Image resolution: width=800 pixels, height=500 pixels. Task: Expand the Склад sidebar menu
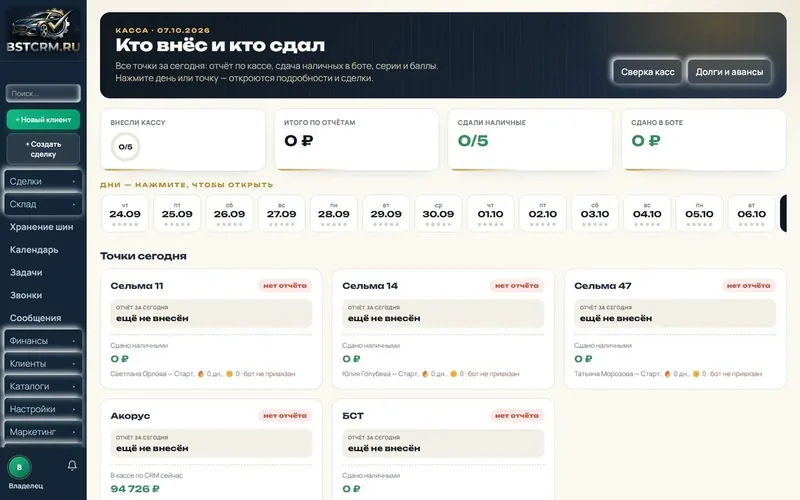click(43, 204)
